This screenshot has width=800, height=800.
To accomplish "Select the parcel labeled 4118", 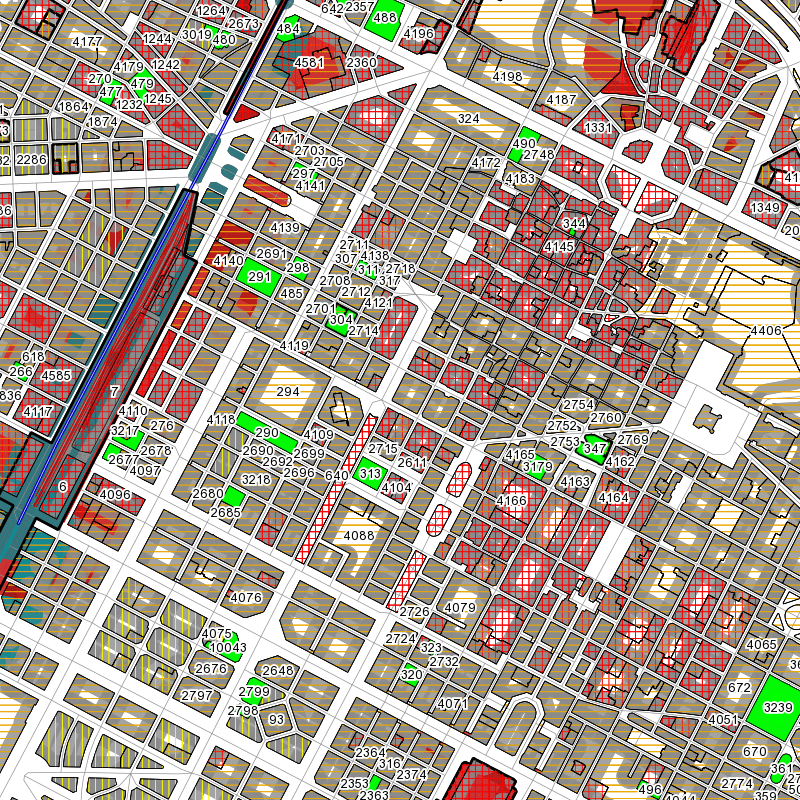I will (221, 419).
